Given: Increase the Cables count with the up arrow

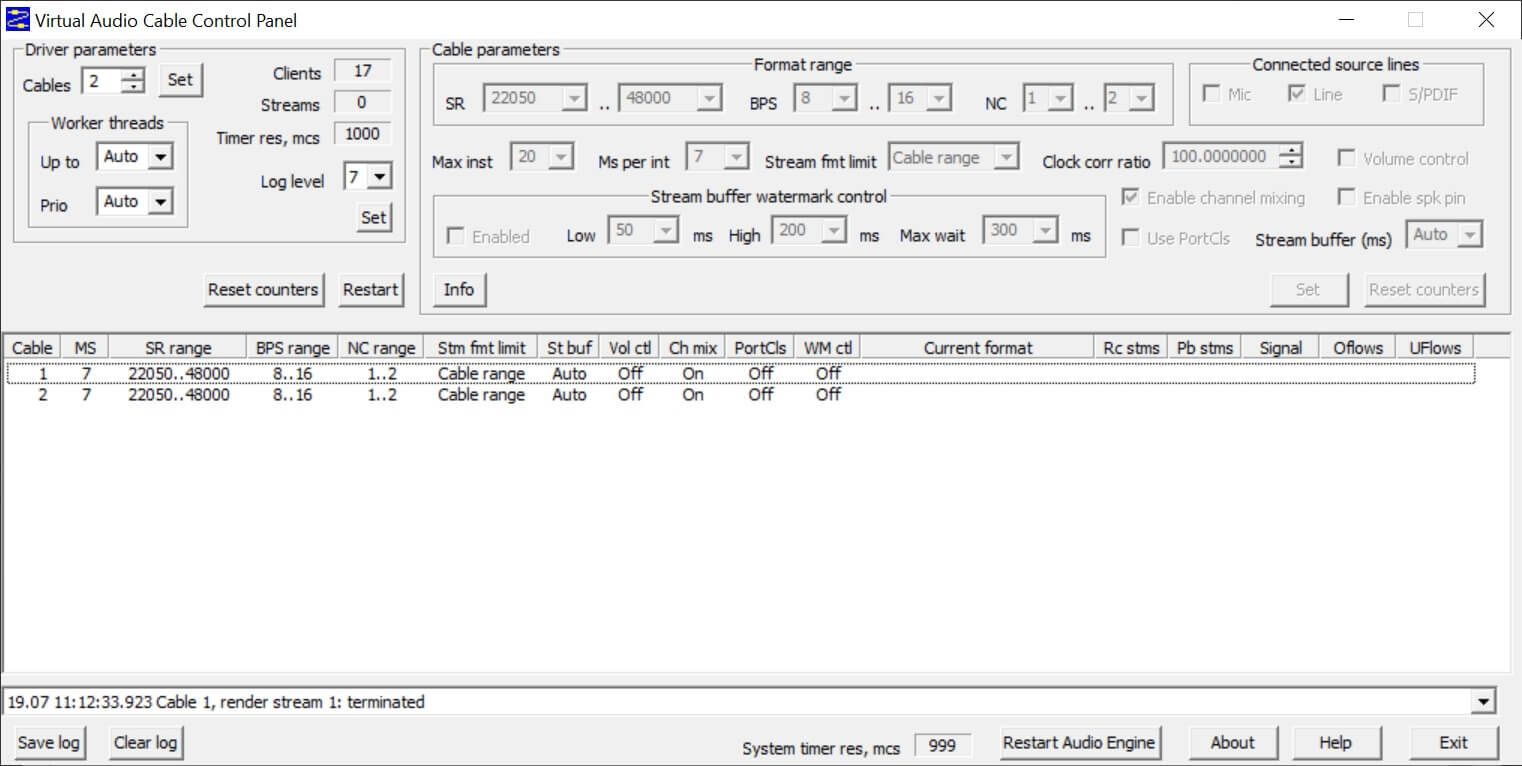Looking at the screenshot, I should [x=134, y=76].
